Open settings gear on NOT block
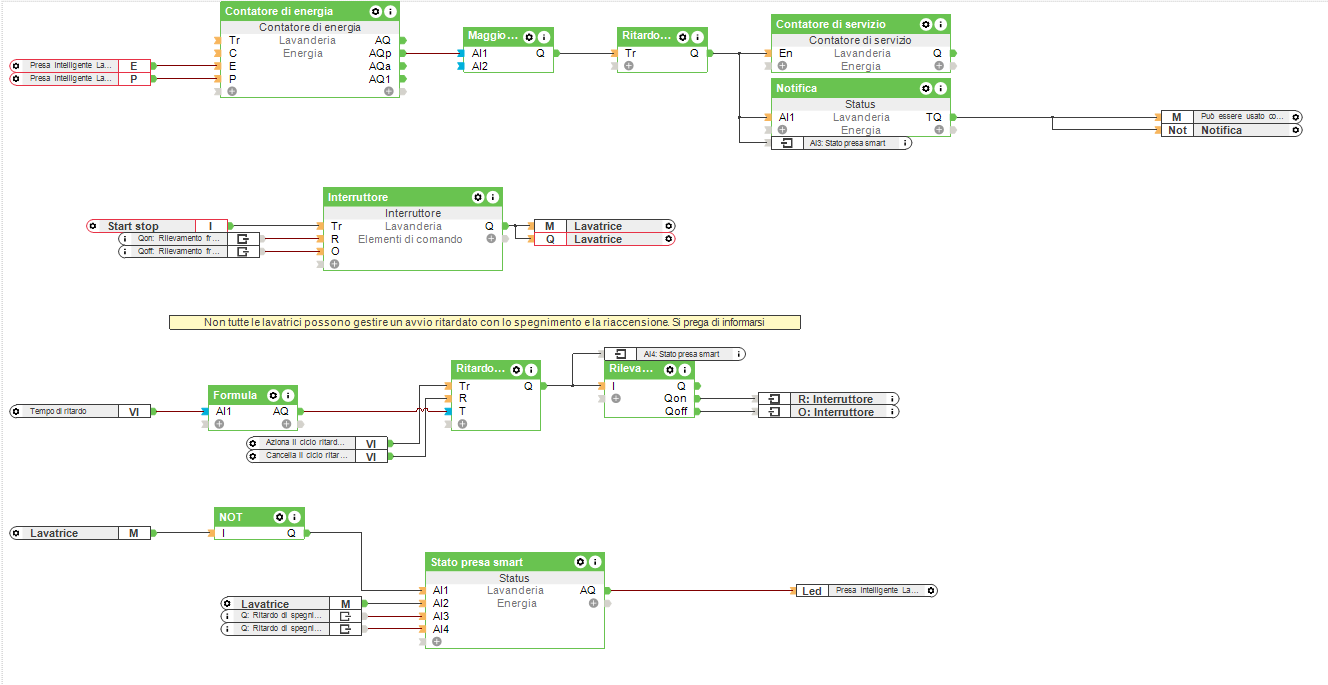This screenshot has height=685, width=1328. (280, 517)
